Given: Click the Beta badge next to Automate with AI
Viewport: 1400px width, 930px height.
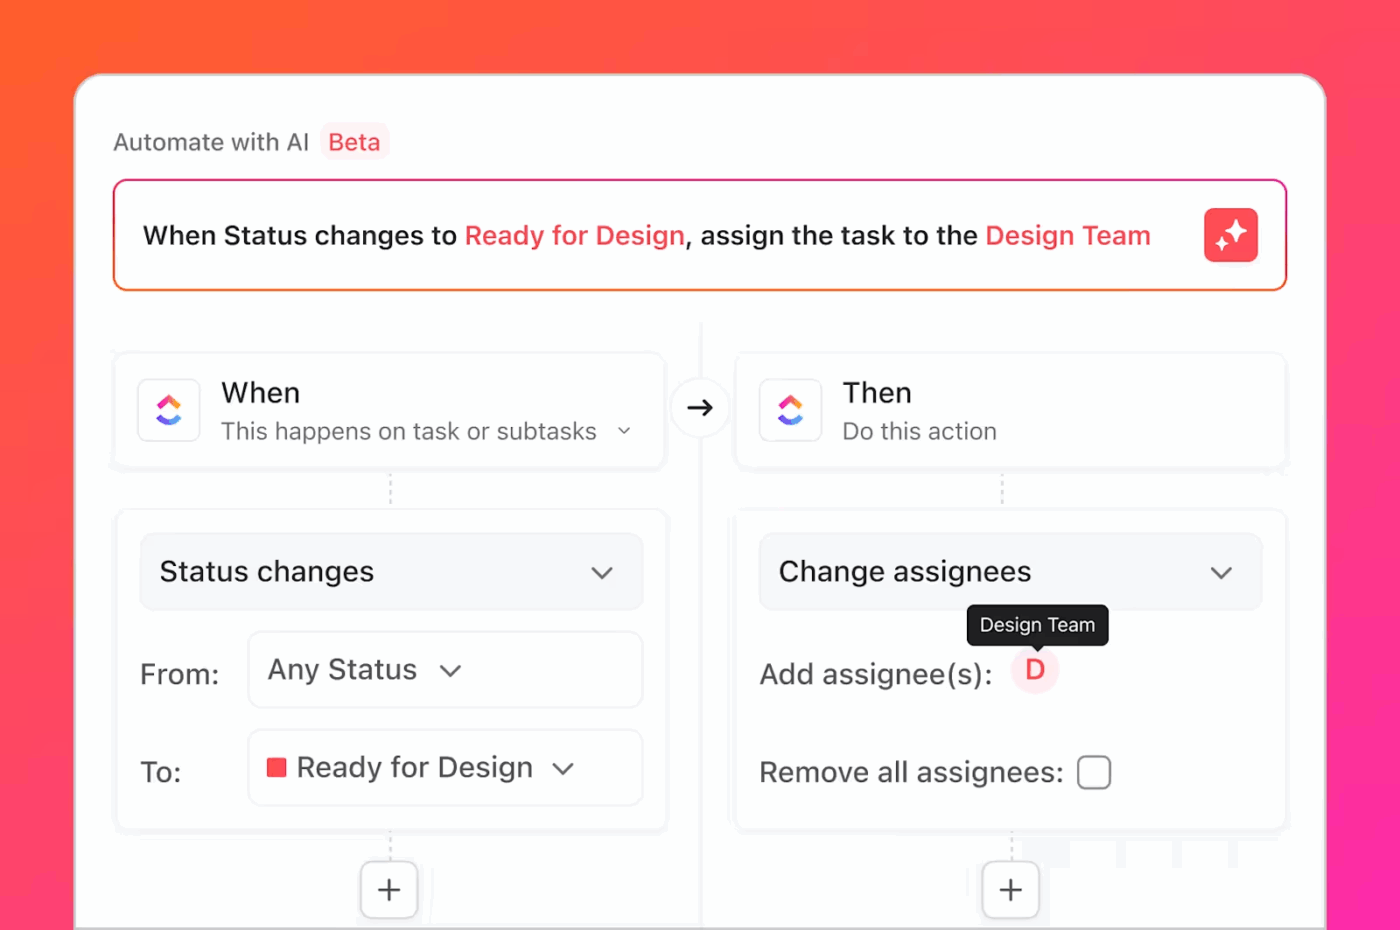Looking at the screenshot, I should pos(354,142).
